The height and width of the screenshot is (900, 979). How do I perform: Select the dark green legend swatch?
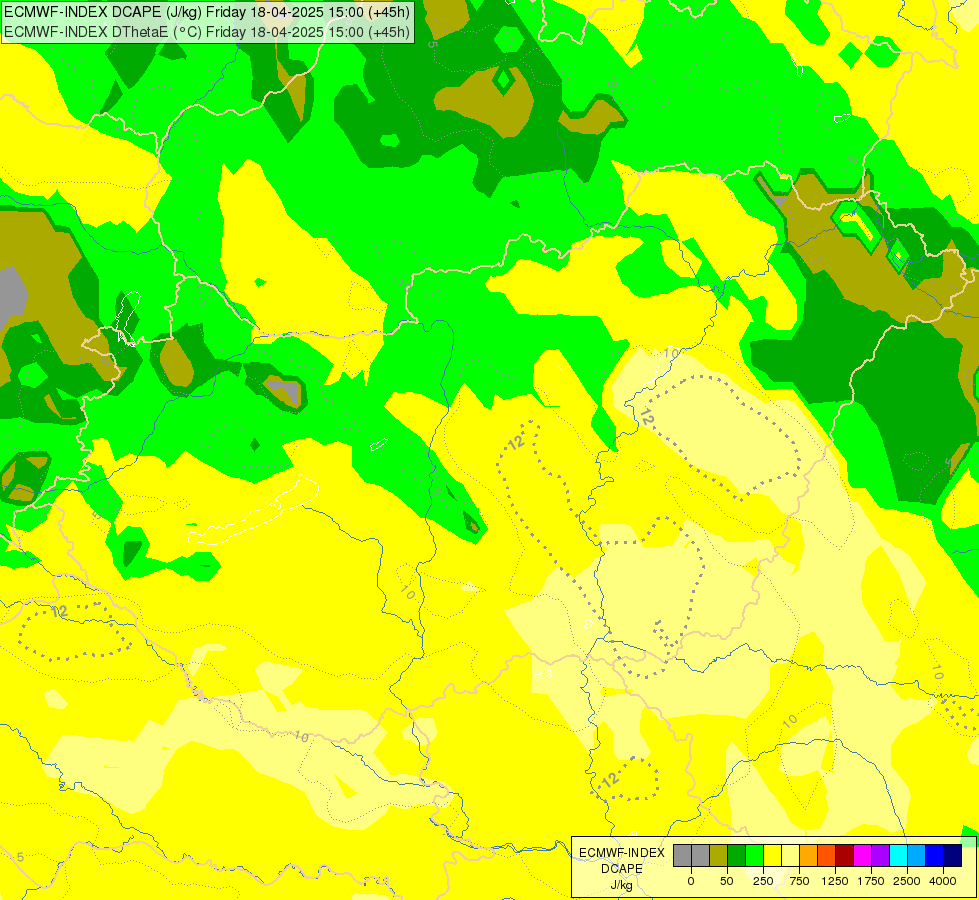click(x=737, y=855)
